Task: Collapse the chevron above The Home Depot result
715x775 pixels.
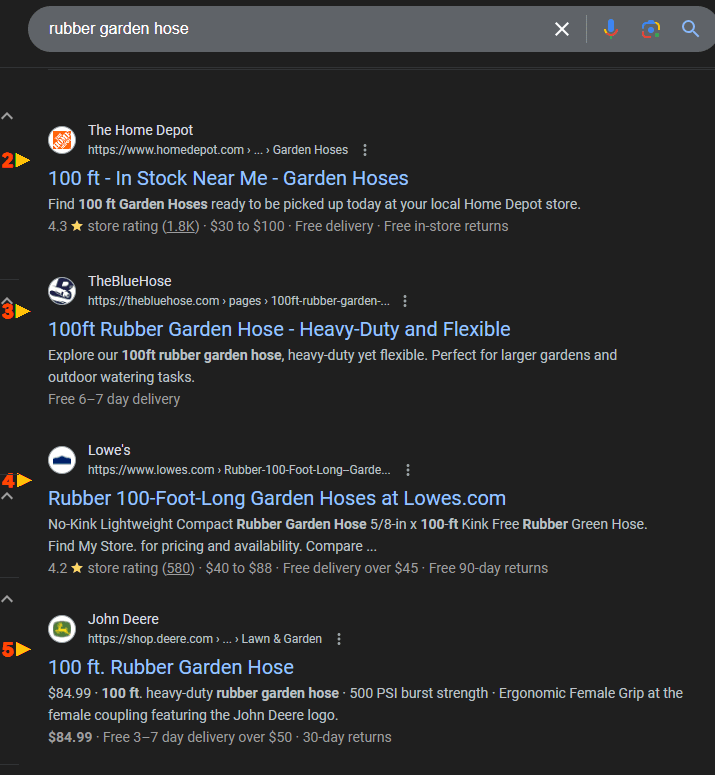Action: (x=7, y=116)
